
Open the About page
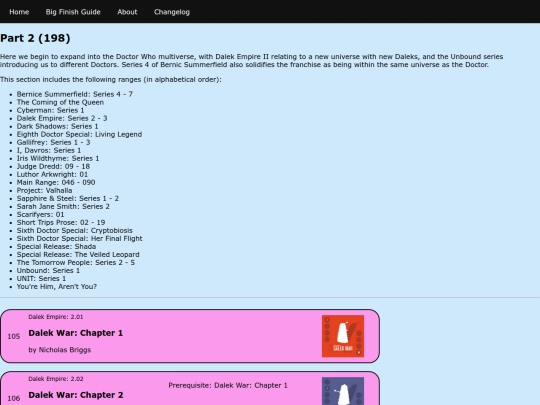[x=127, y=12]
